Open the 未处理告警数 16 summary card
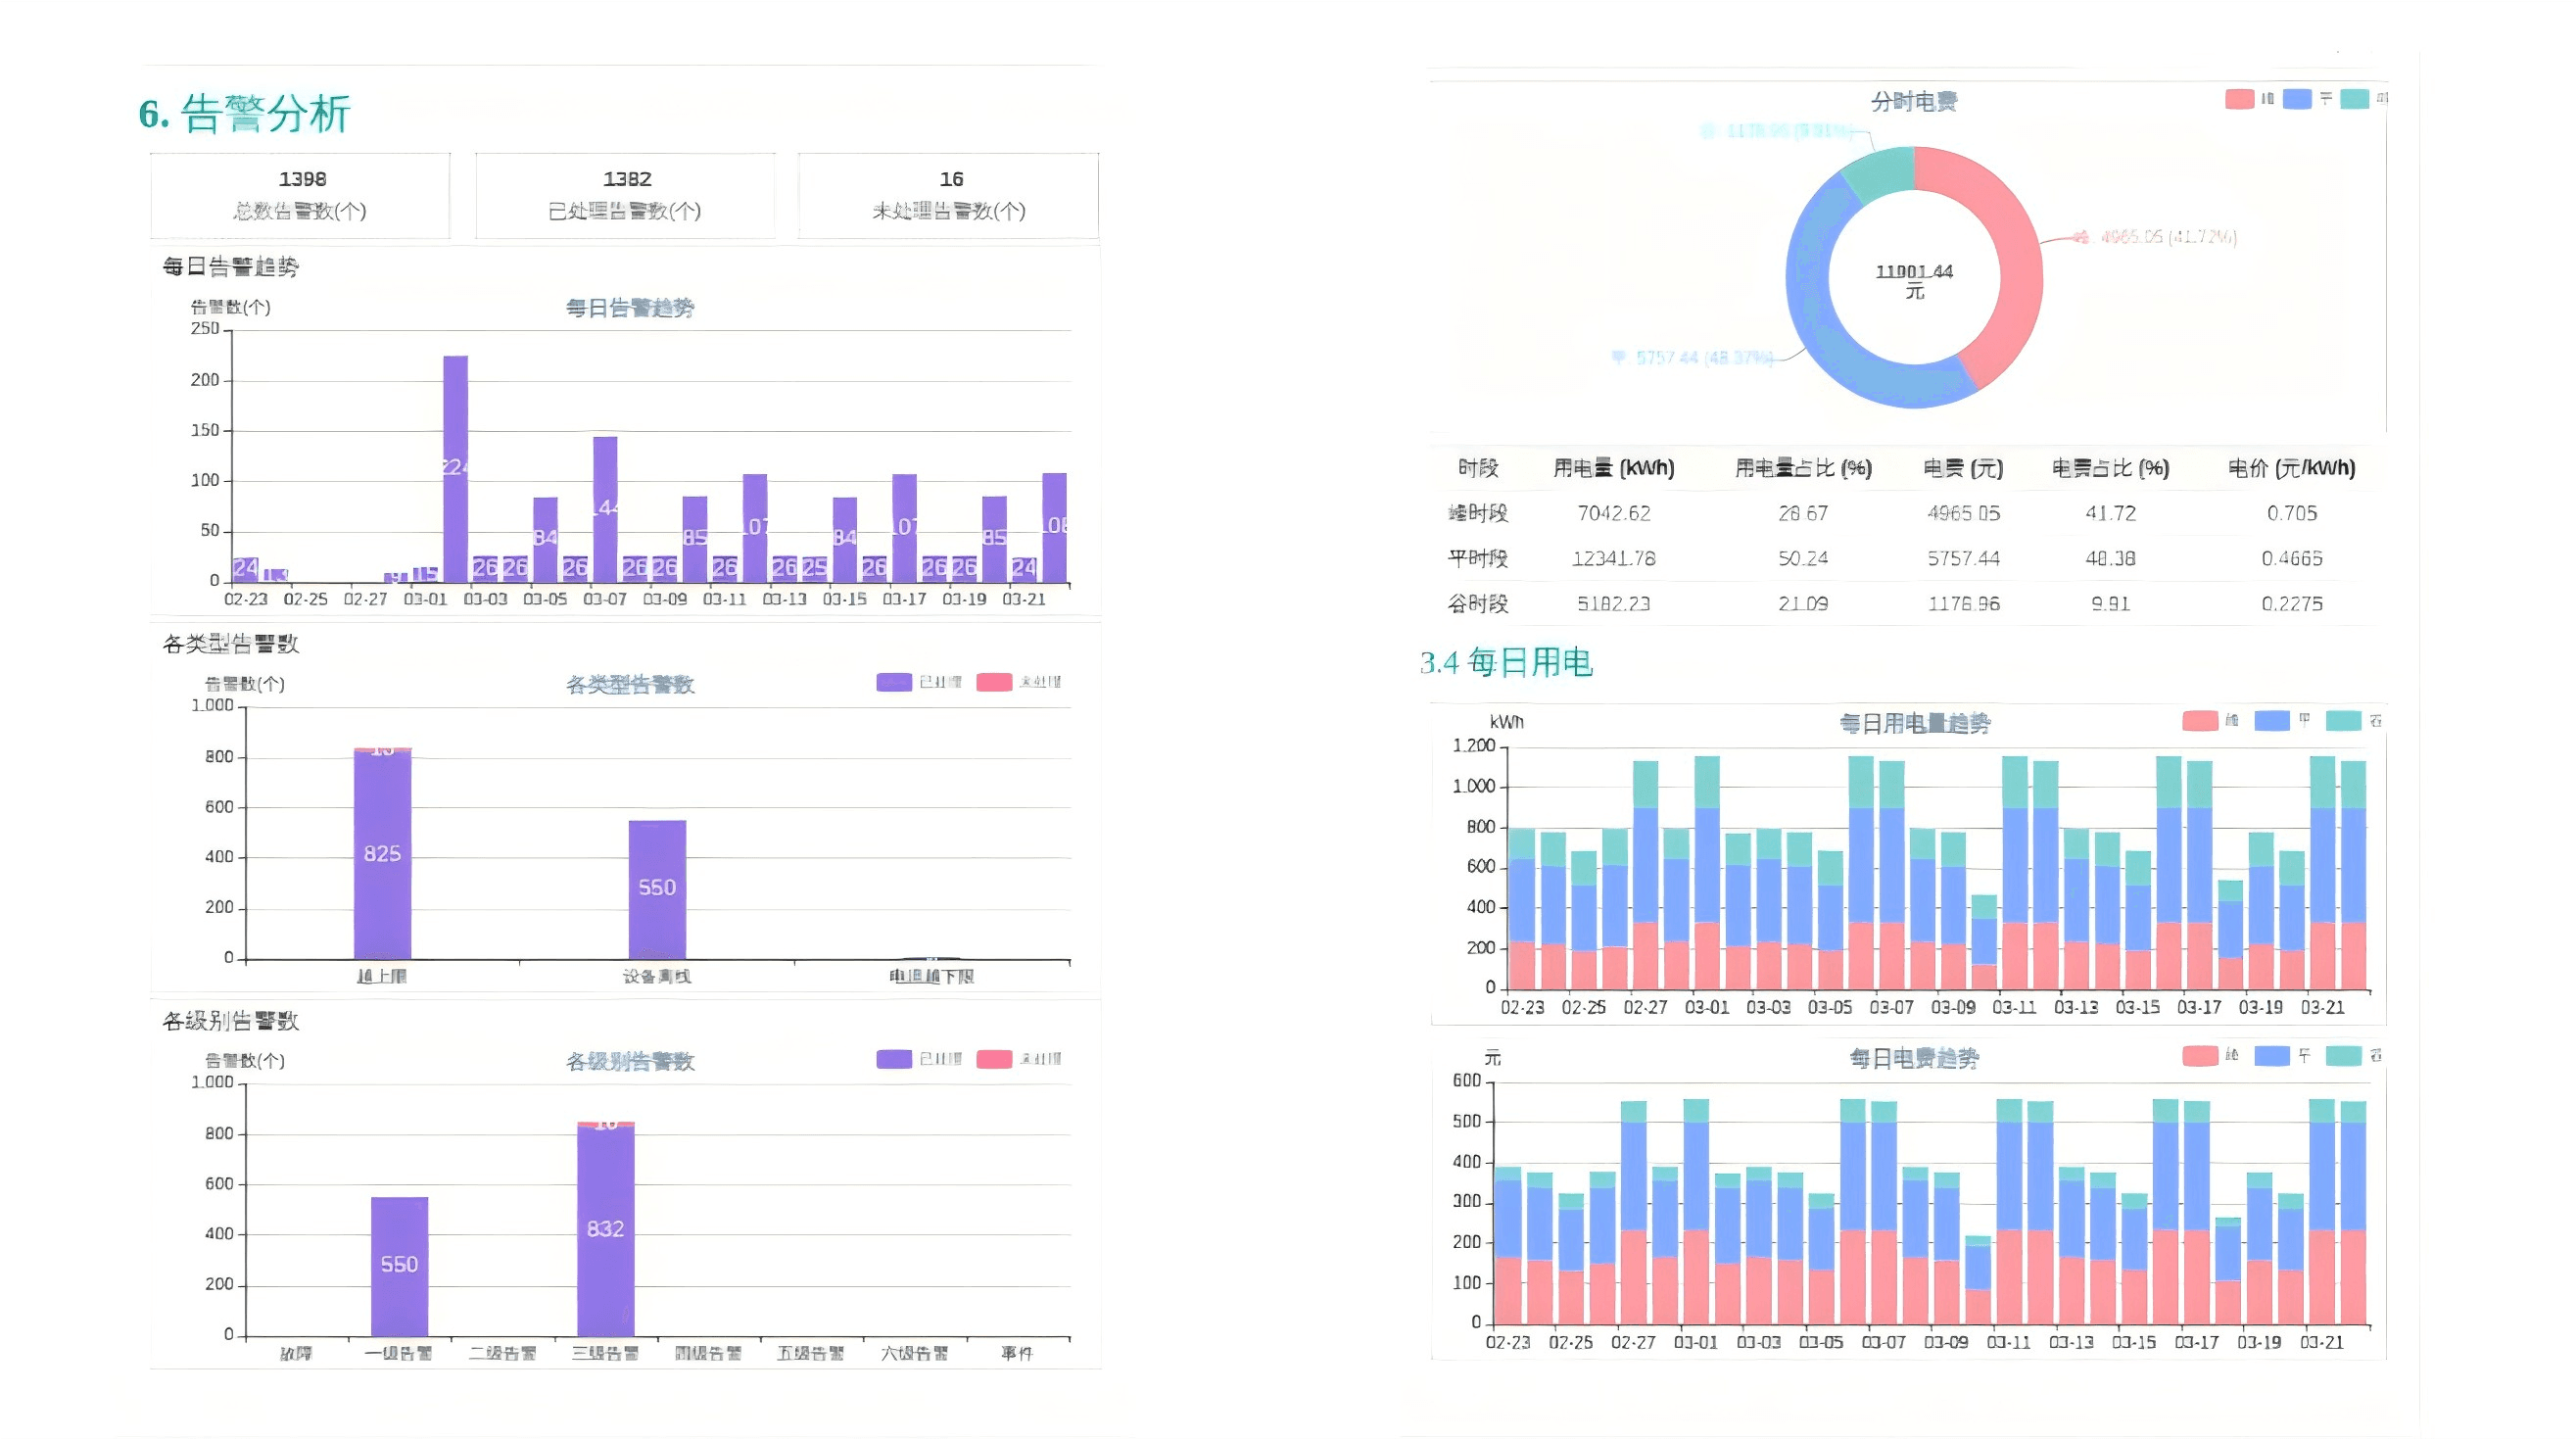Viewport: 2576px width, 1440px height. (x=949, y=194)
